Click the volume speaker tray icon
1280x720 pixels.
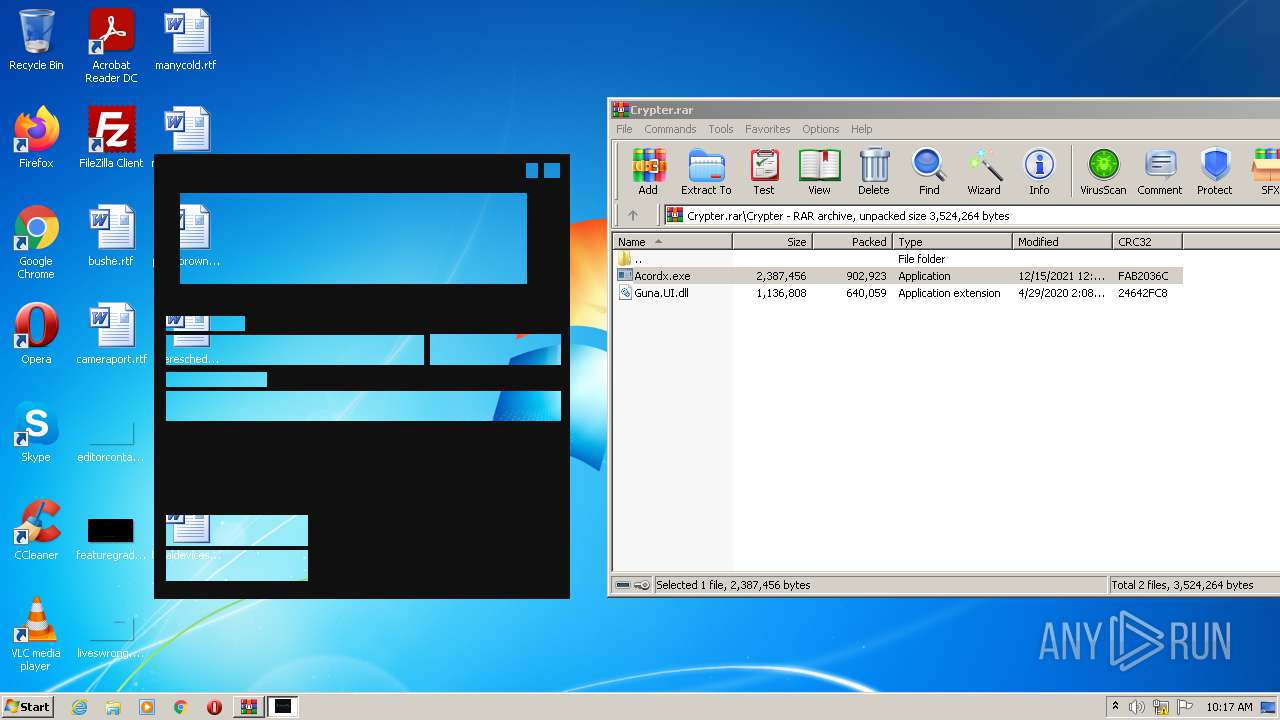[x=1137, y=707]
